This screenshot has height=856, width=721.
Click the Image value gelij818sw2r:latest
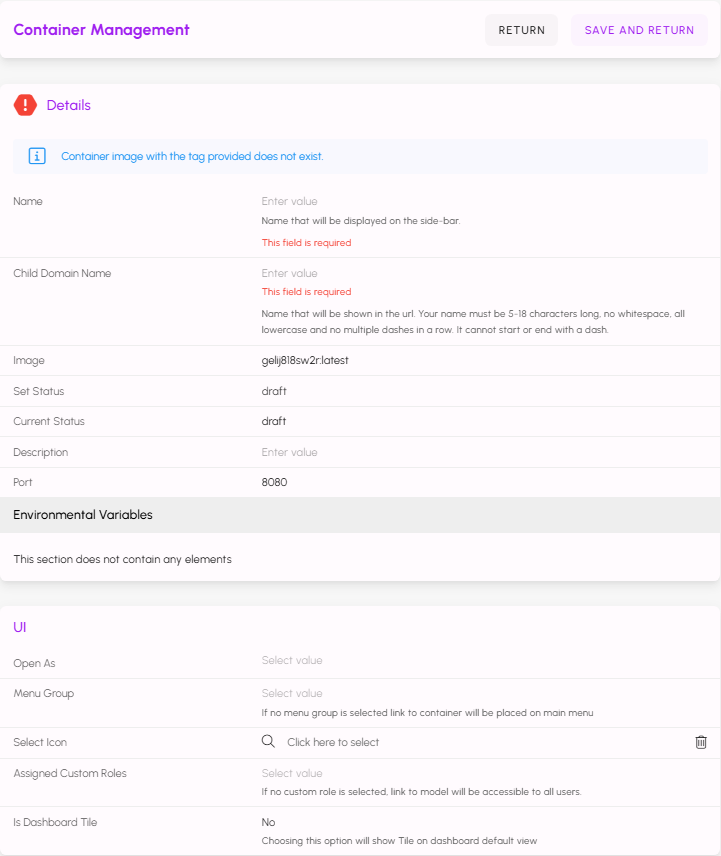305,360
